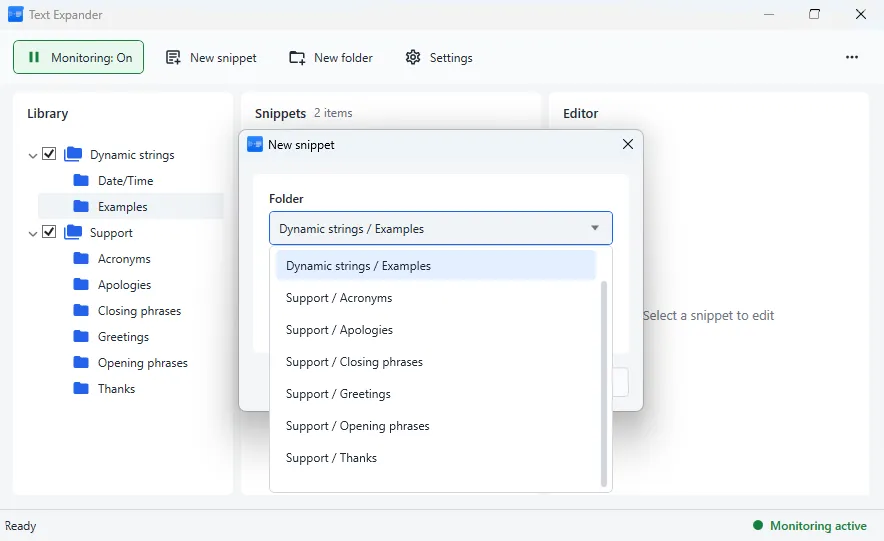The height and width of the screenshot is (541, 884).
Task: Click the Greetings folder icon
Action: coord(81,336)
